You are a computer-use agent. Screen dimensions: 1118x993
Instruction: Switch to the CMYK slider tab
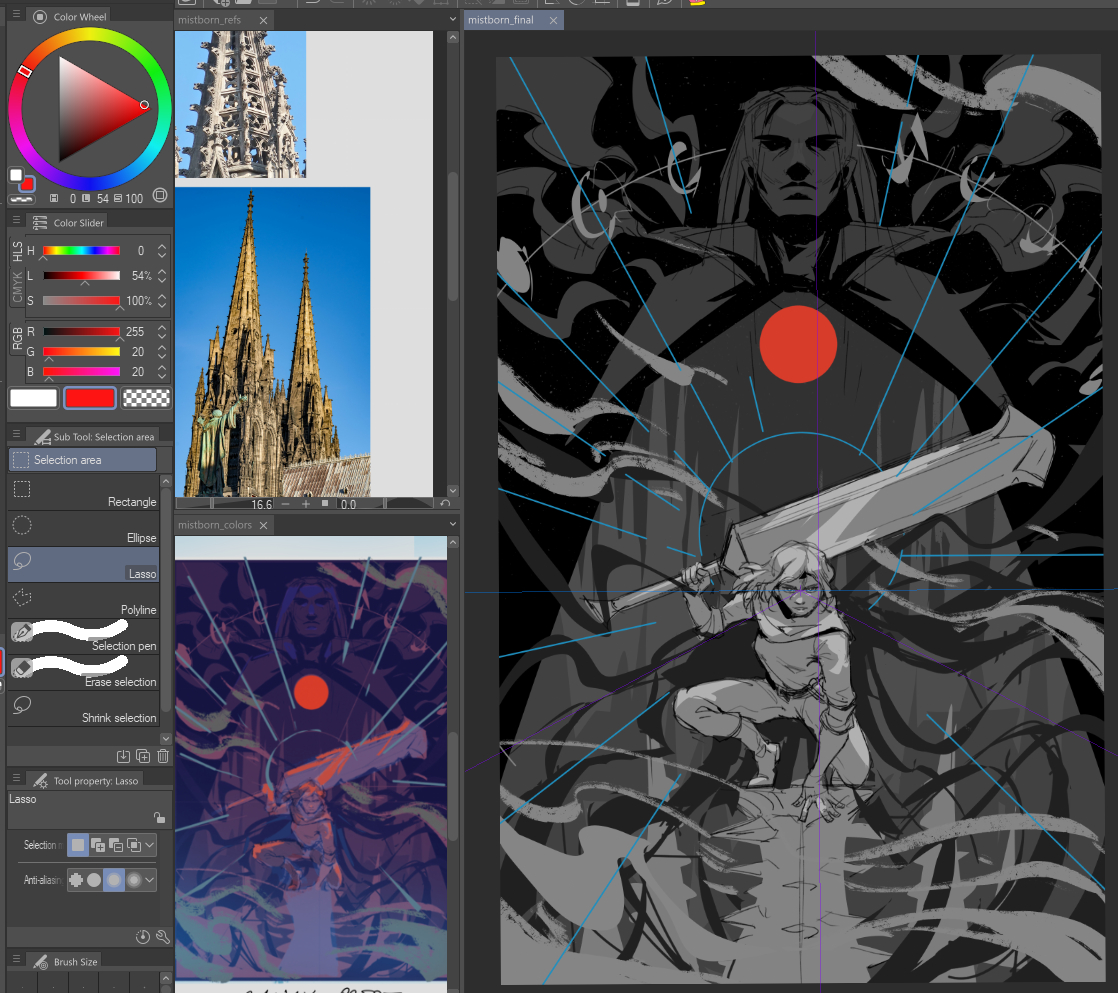pos(17,288)
